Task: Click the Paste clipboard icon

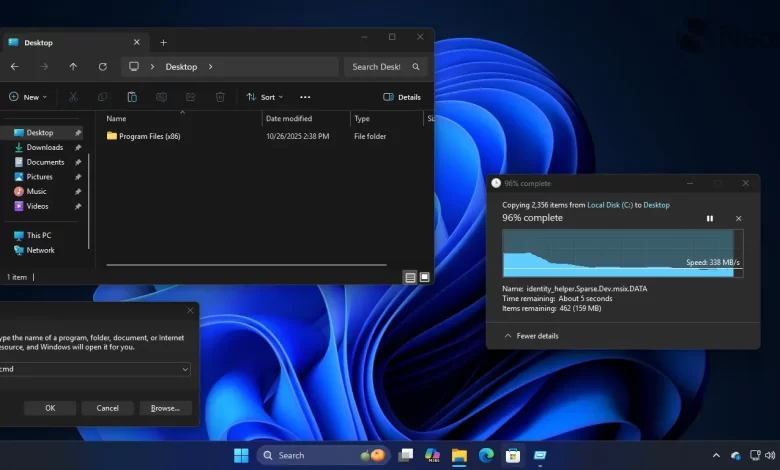Action: click(132, 97)
